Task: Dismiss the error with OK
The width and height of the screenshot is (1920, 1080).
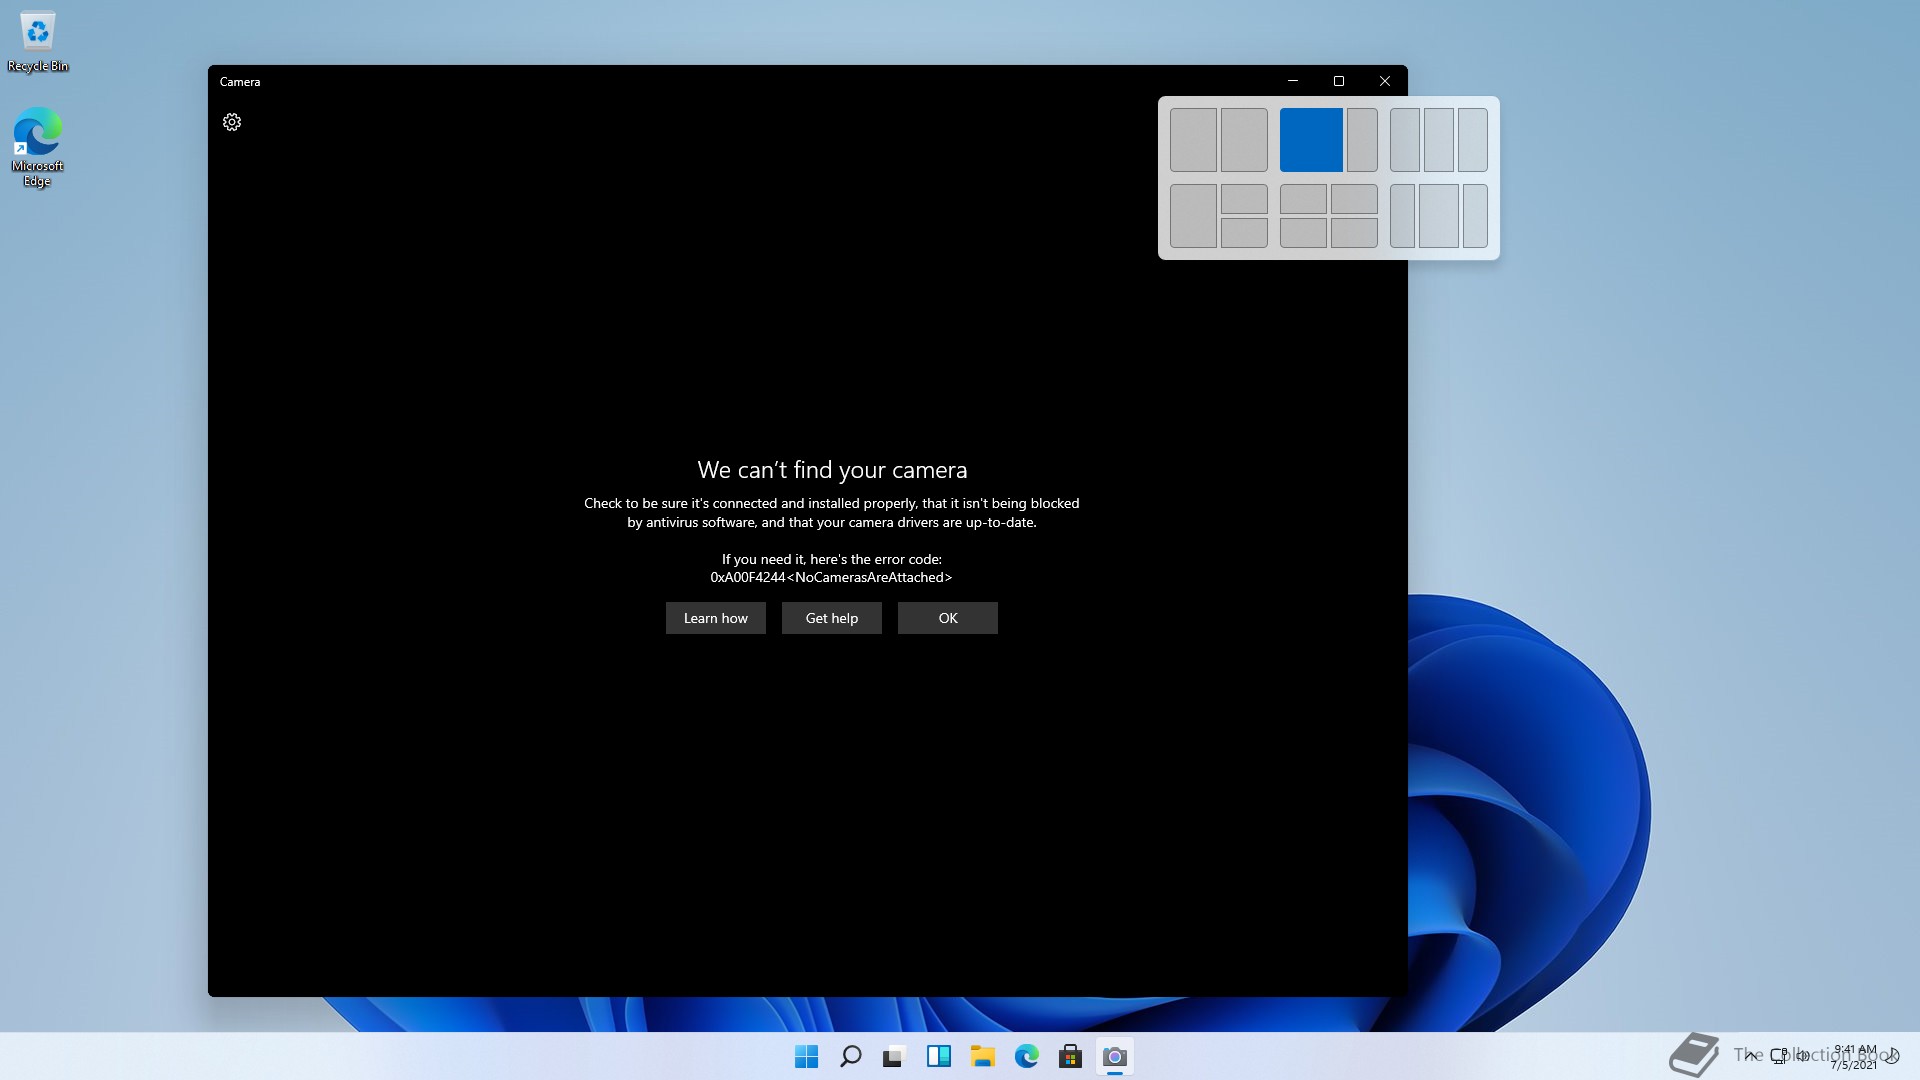Action: click(x=948, y=618)
